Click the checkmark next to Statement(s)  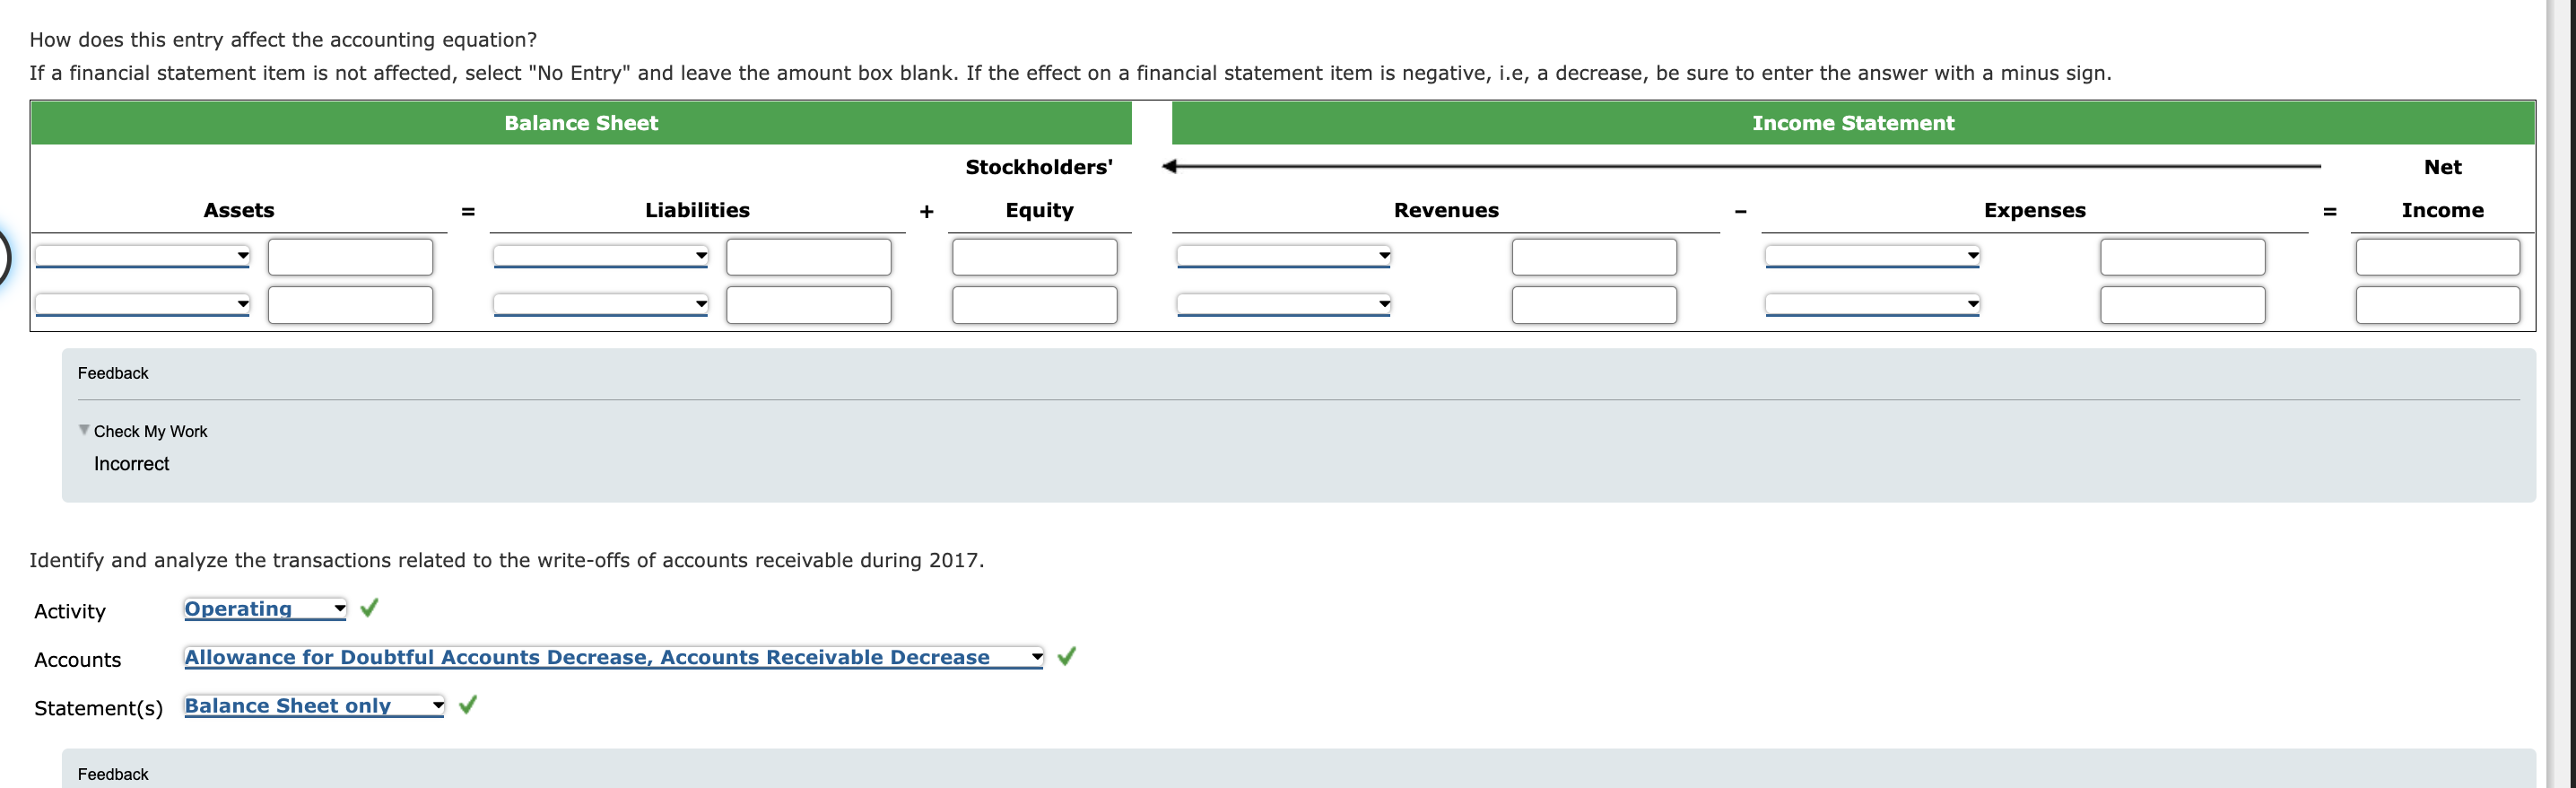(467, 705)
